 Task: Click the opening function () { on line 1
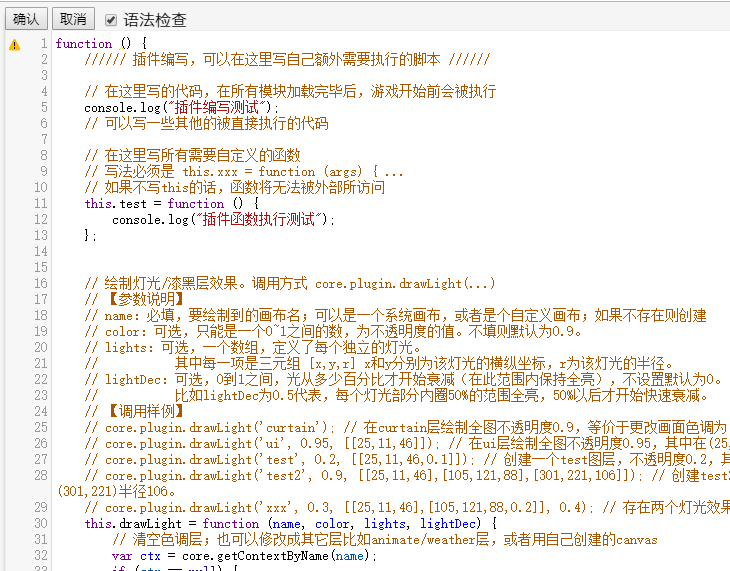101,43
